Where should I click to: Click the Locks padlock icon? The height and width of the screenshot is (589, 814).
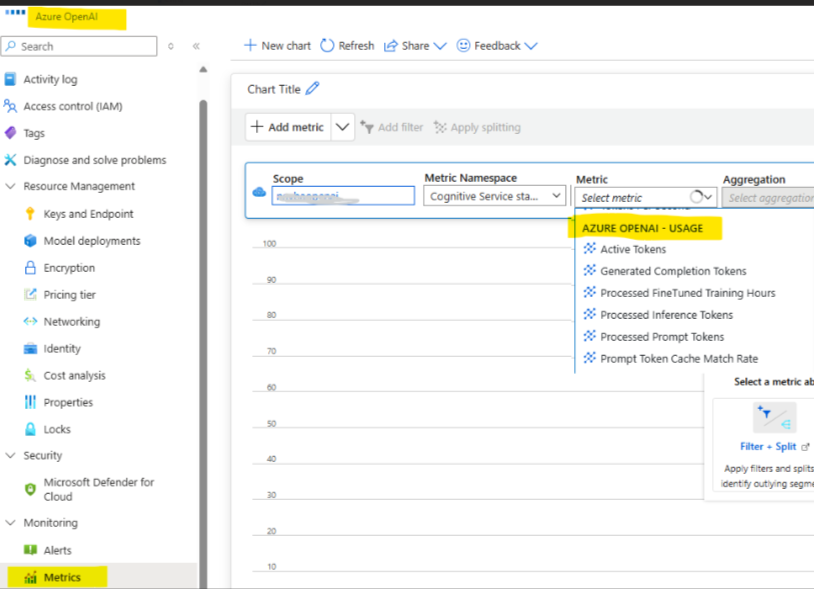[x=30, y=429]
